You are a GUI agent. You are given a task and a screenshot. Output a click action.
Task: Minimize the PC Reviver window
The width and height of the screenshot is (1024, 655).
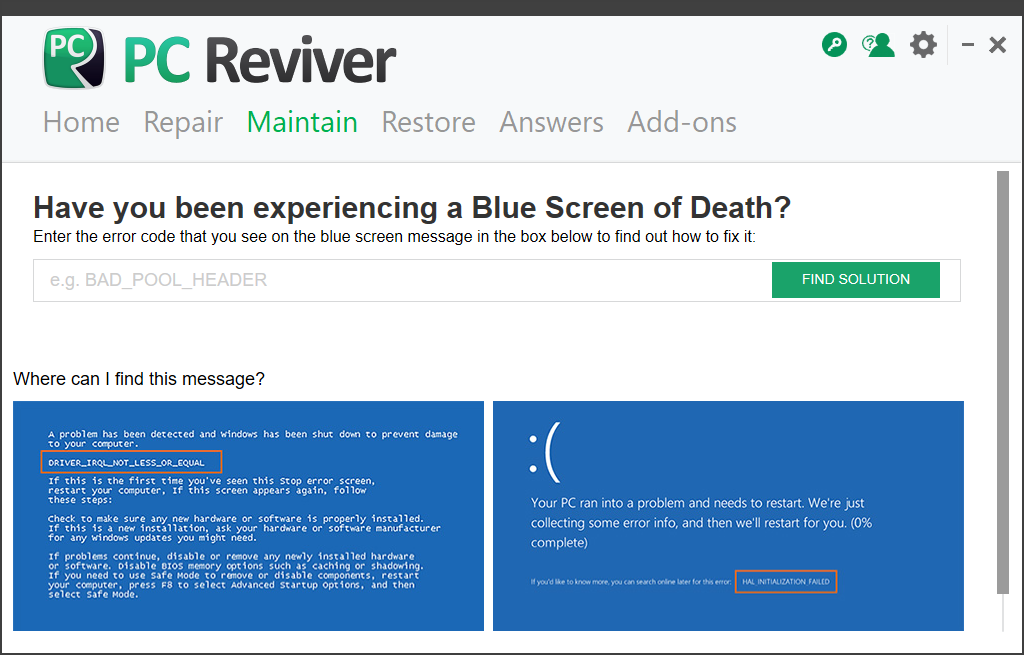[x=968, y=44]
